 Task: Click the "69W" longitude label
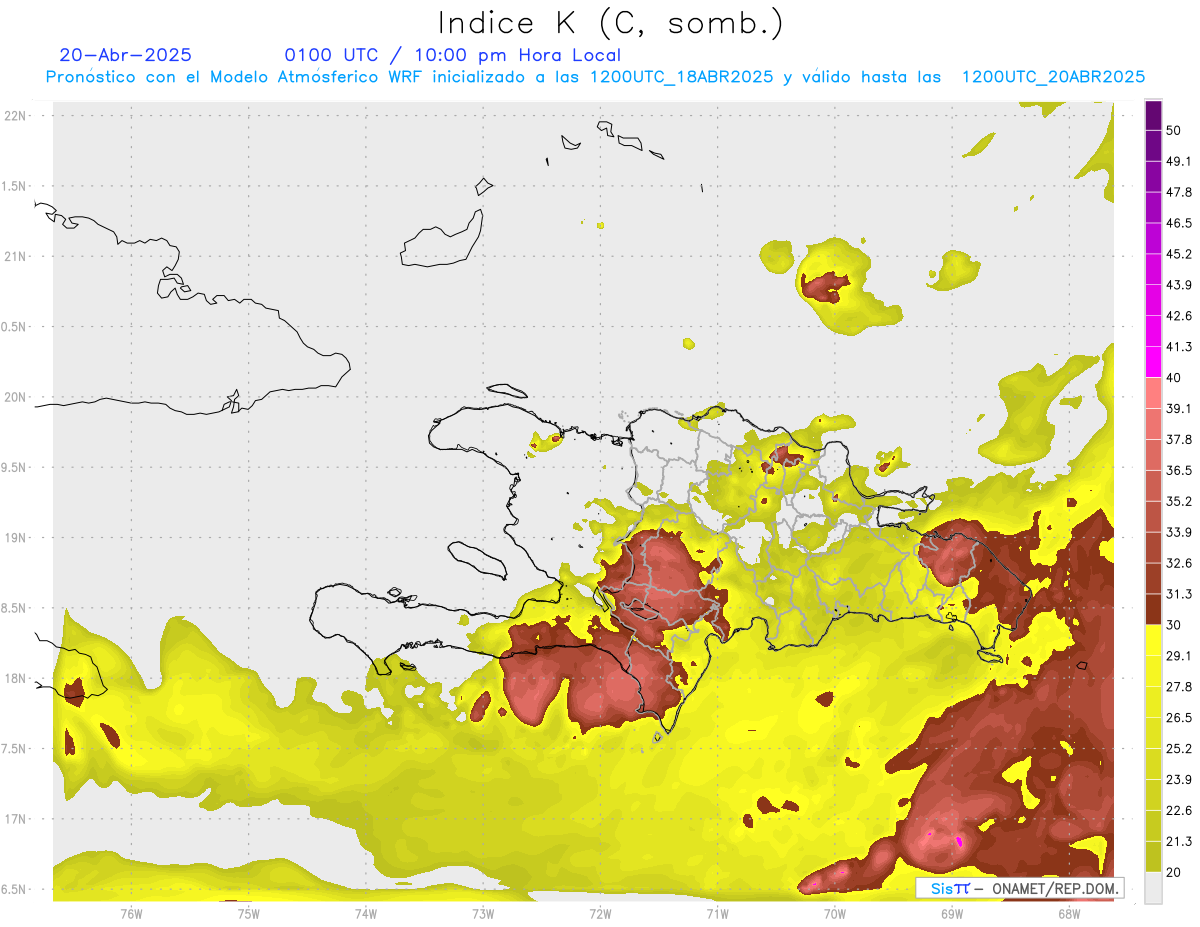coord(952,913)
